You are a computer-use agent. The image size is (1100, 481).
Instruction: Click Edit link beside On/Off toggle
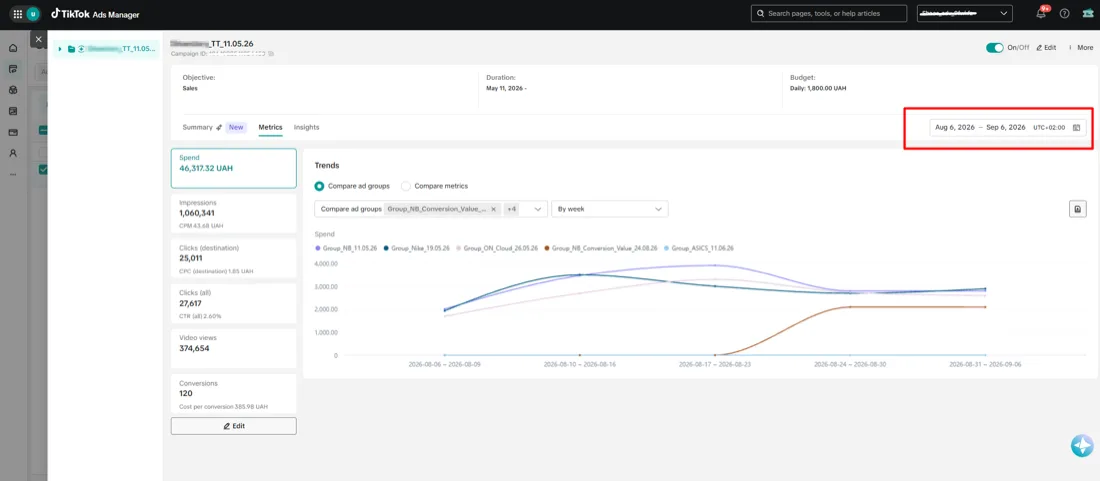[1046, 48]
